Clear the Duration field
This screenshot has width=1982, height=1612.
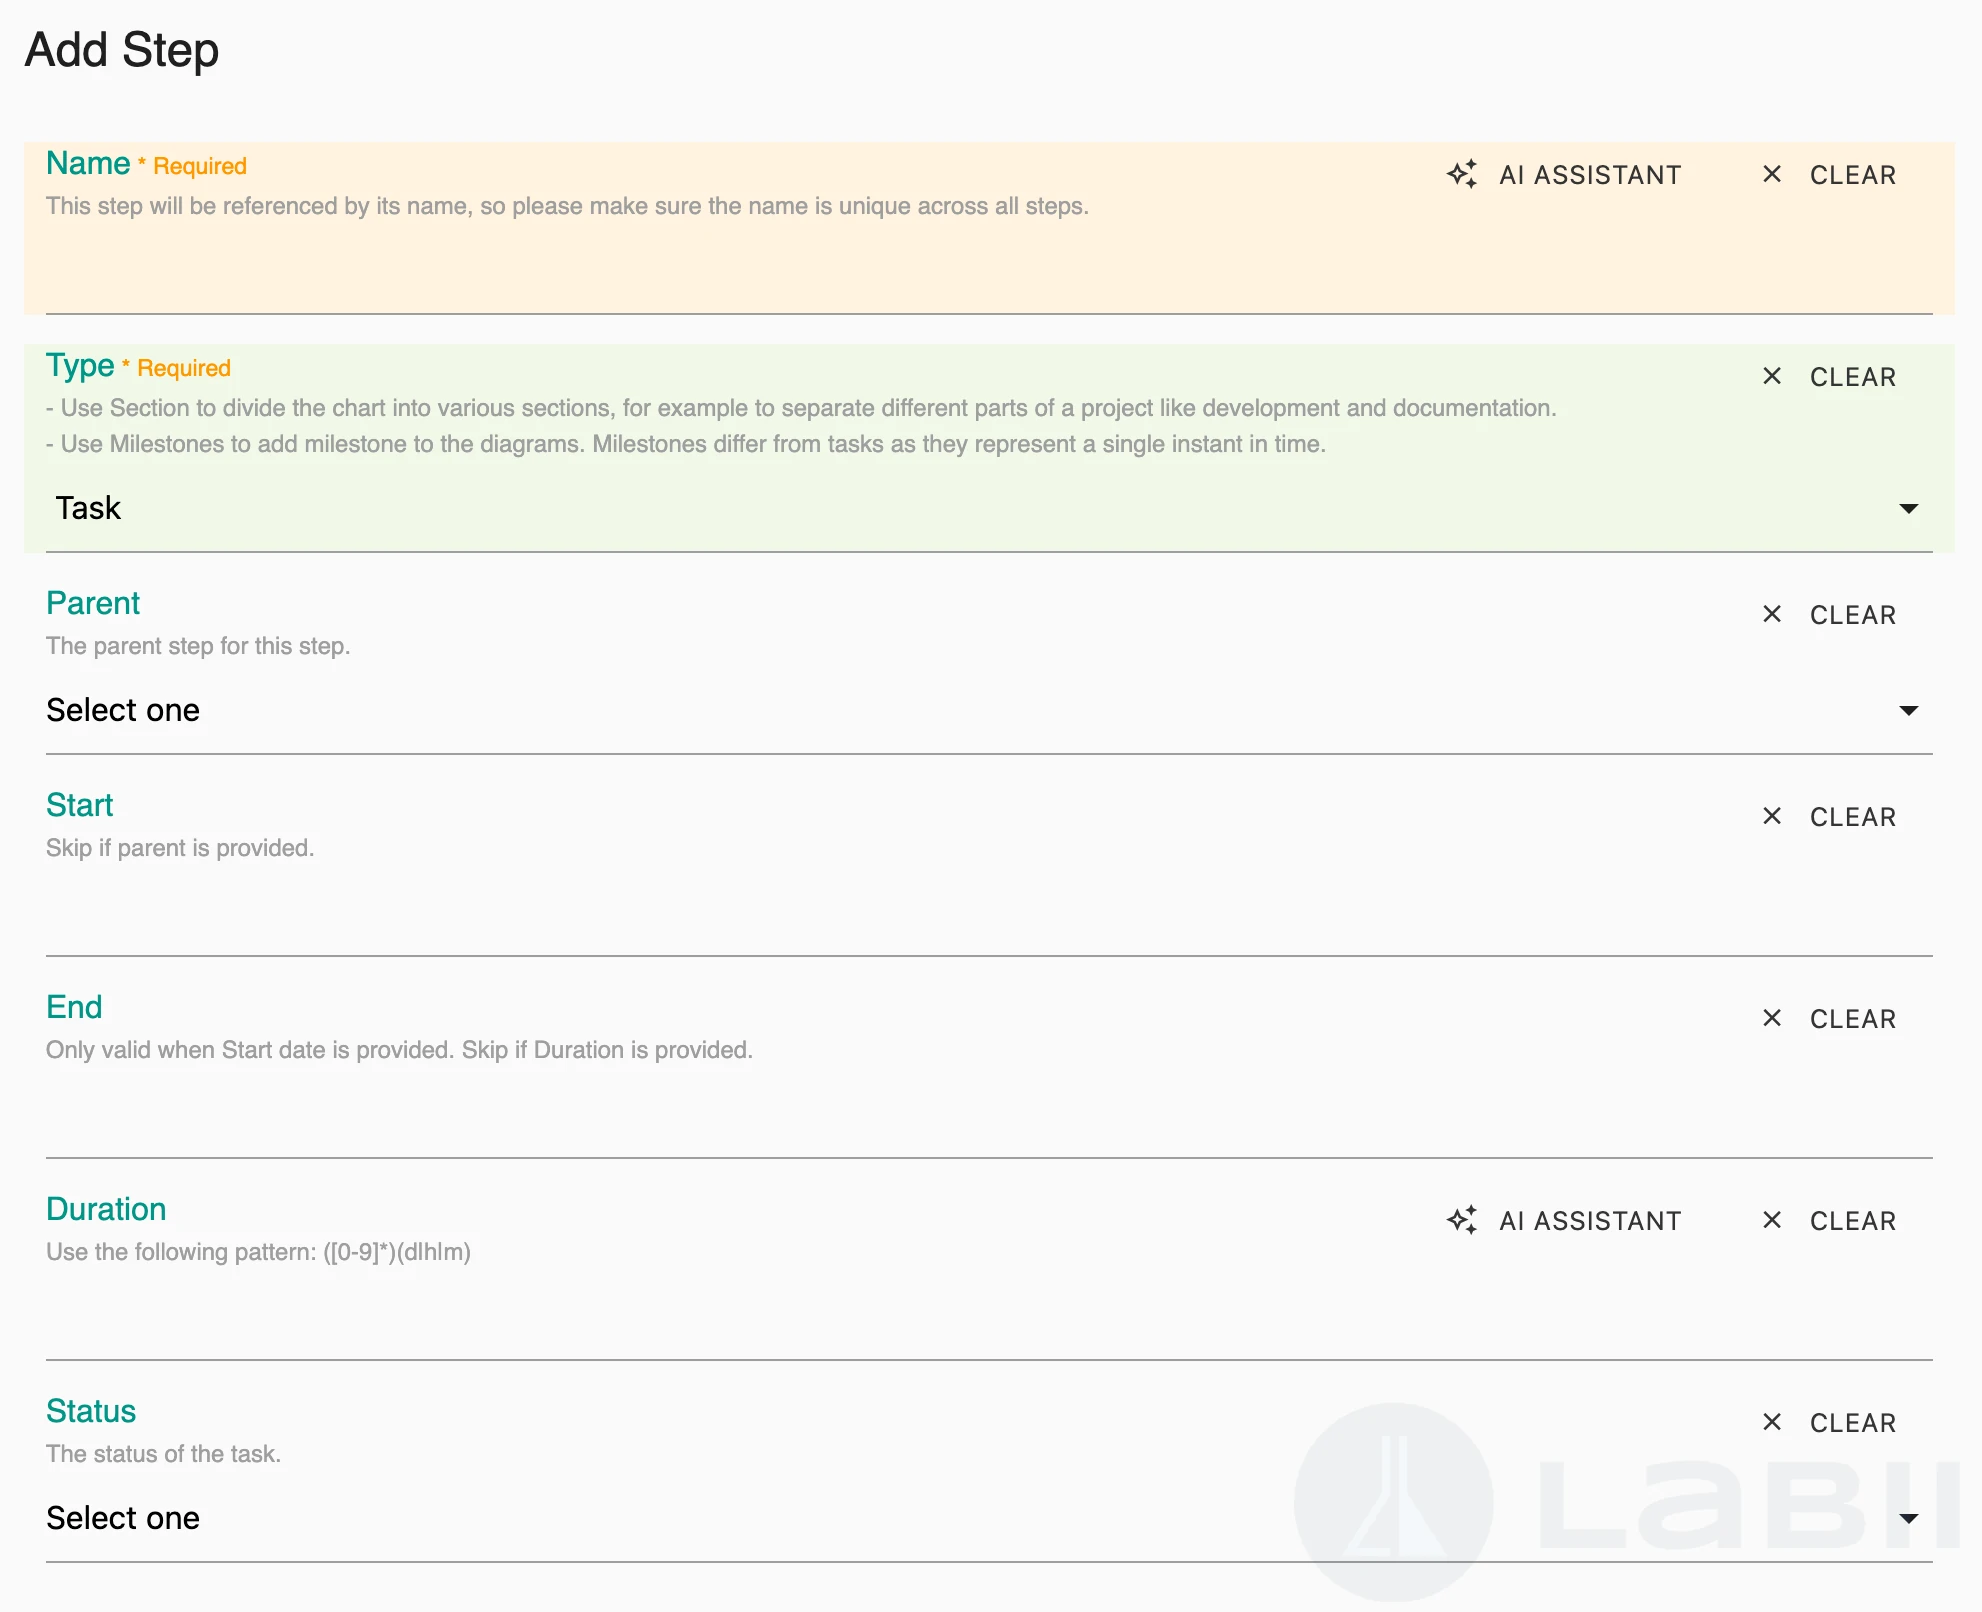(1830, 1220)
